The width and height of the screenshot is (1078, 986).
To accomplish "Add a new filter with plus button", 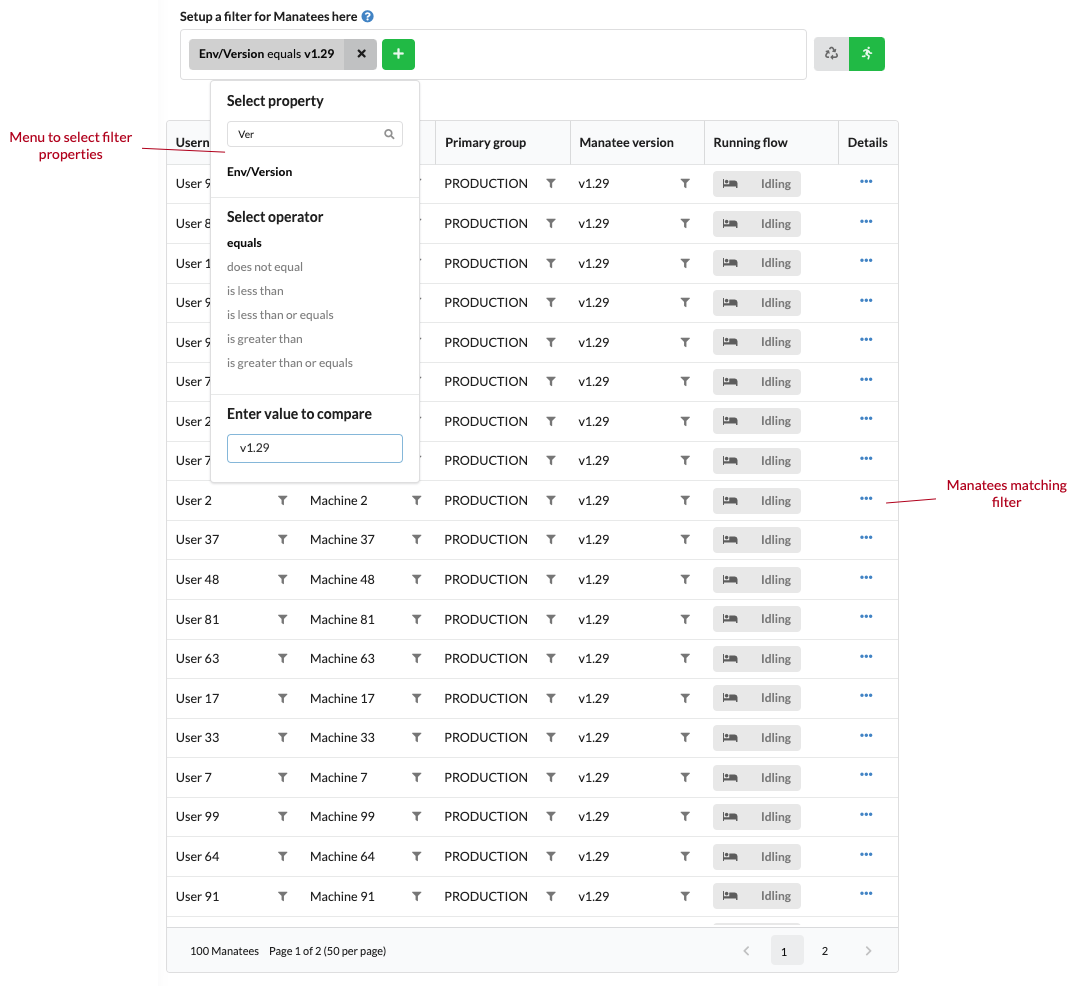I will point(398,54).
